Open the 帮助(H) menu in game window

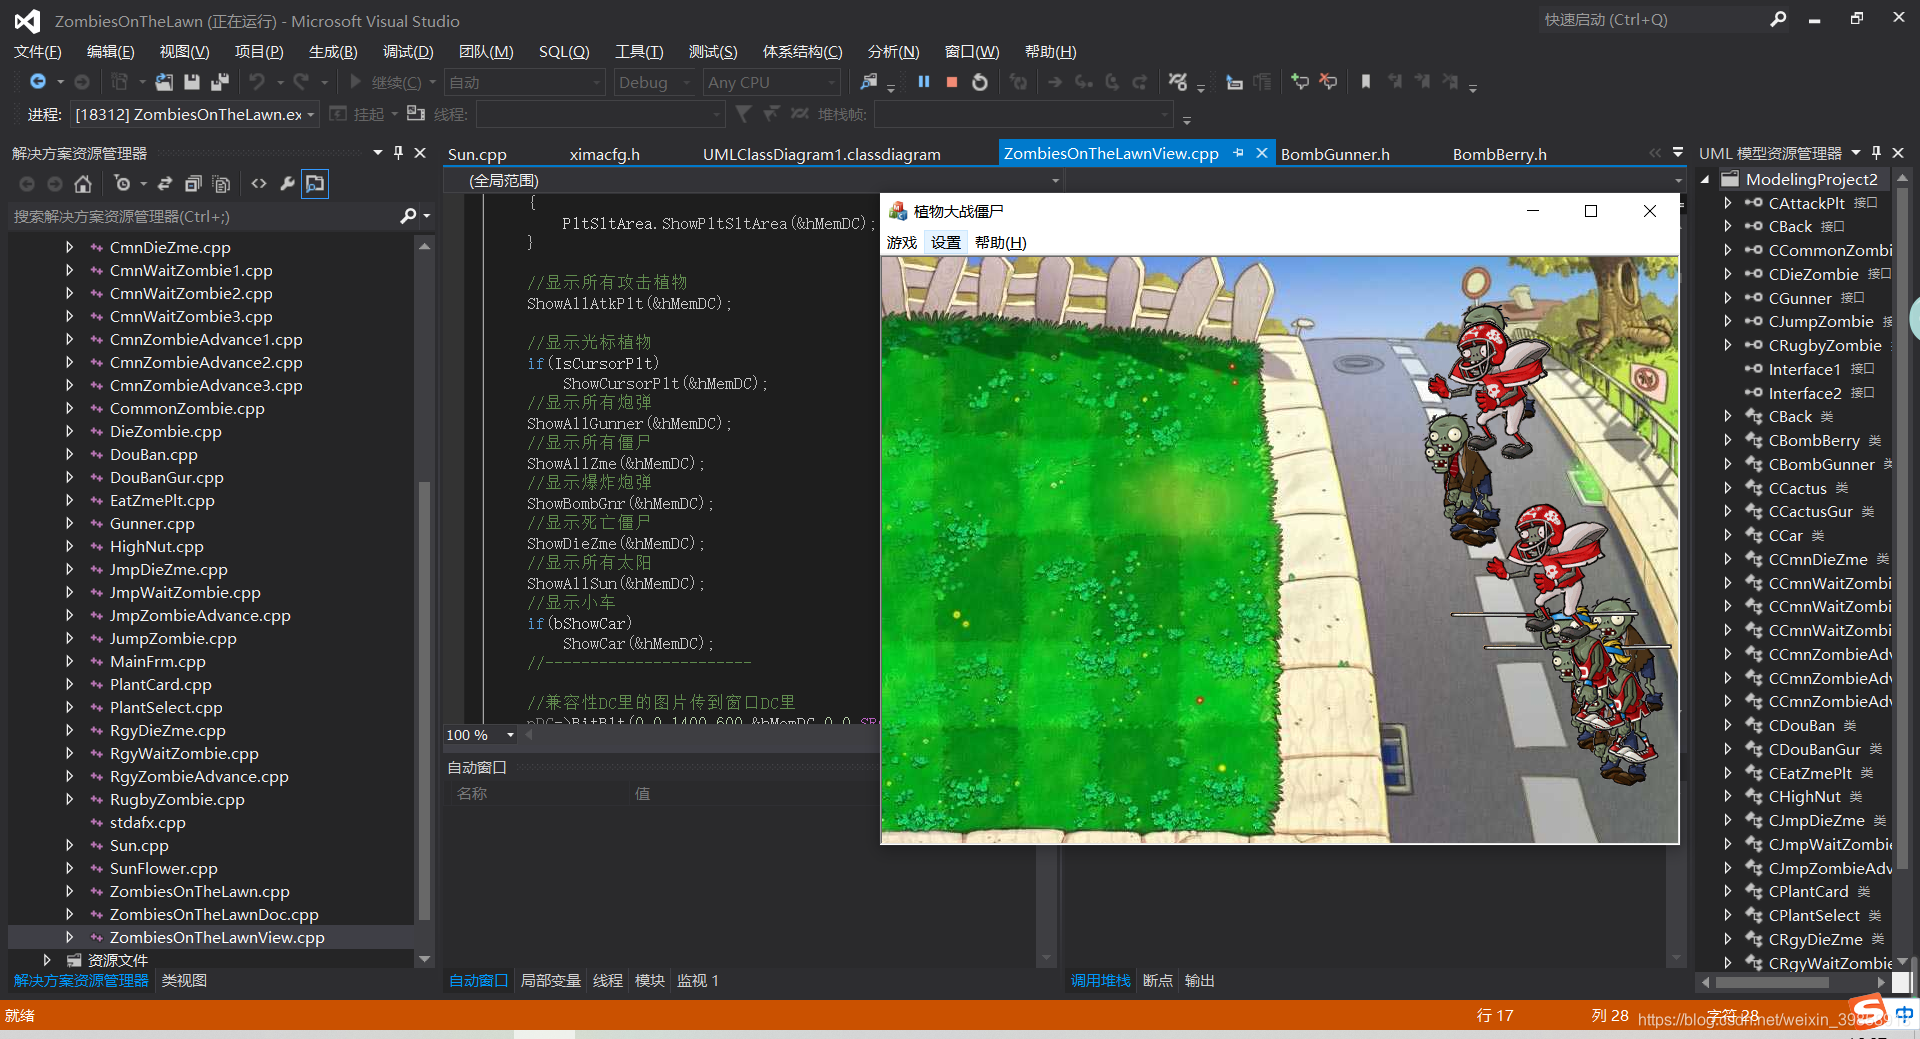coord(1000,243)
